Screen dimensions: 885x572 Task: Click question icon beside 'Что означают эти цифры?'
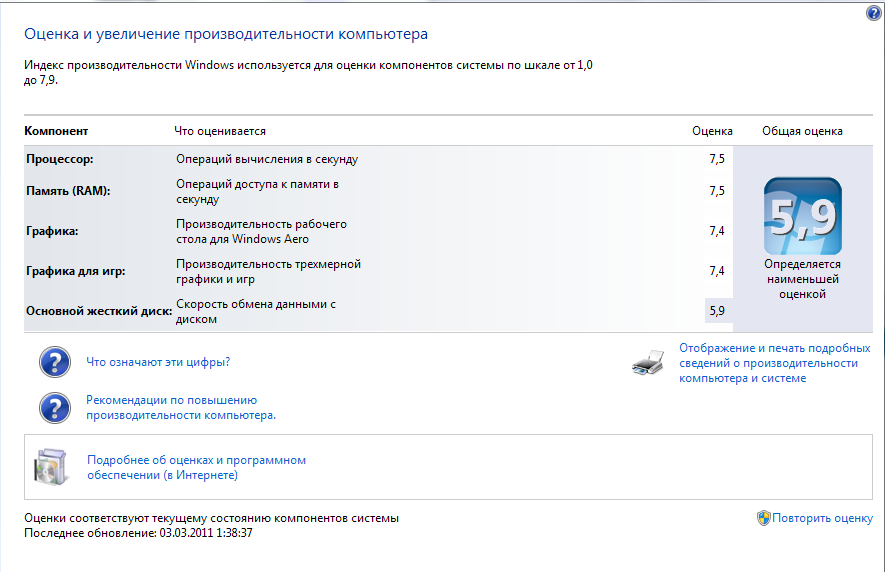[55, 362]
